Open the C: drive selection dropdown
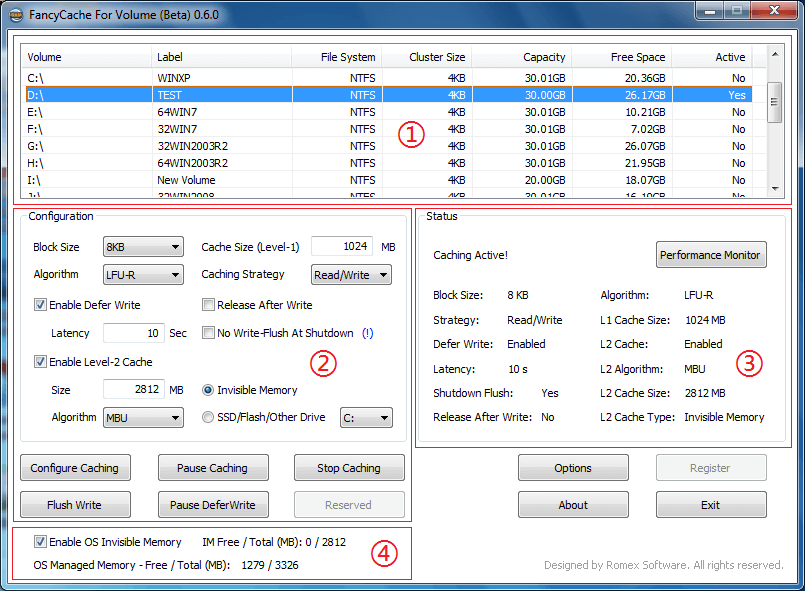Image resolution: width=805 pixels, height=591 pixels. click(x=366, y=417)
